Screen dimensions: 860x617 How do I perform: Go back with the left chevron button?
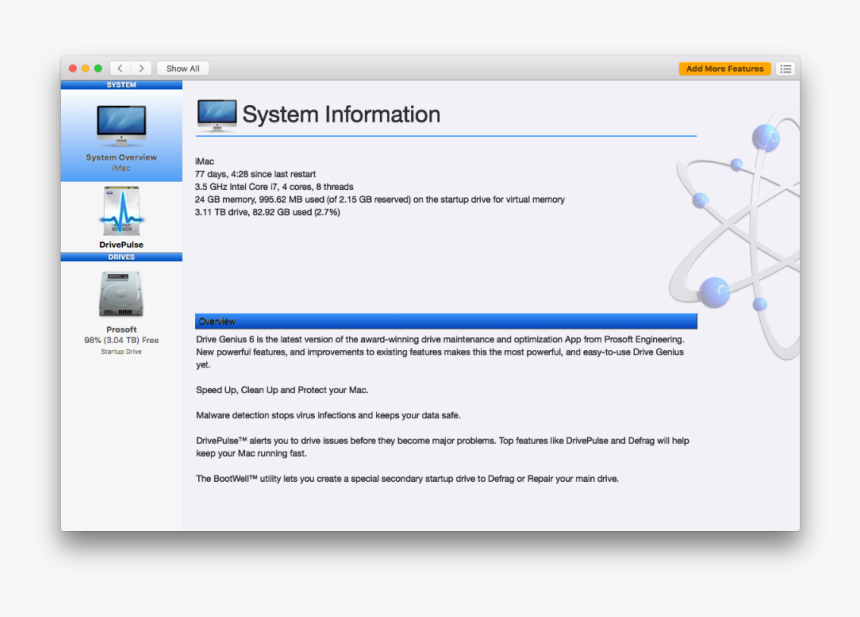click(120, 69)
